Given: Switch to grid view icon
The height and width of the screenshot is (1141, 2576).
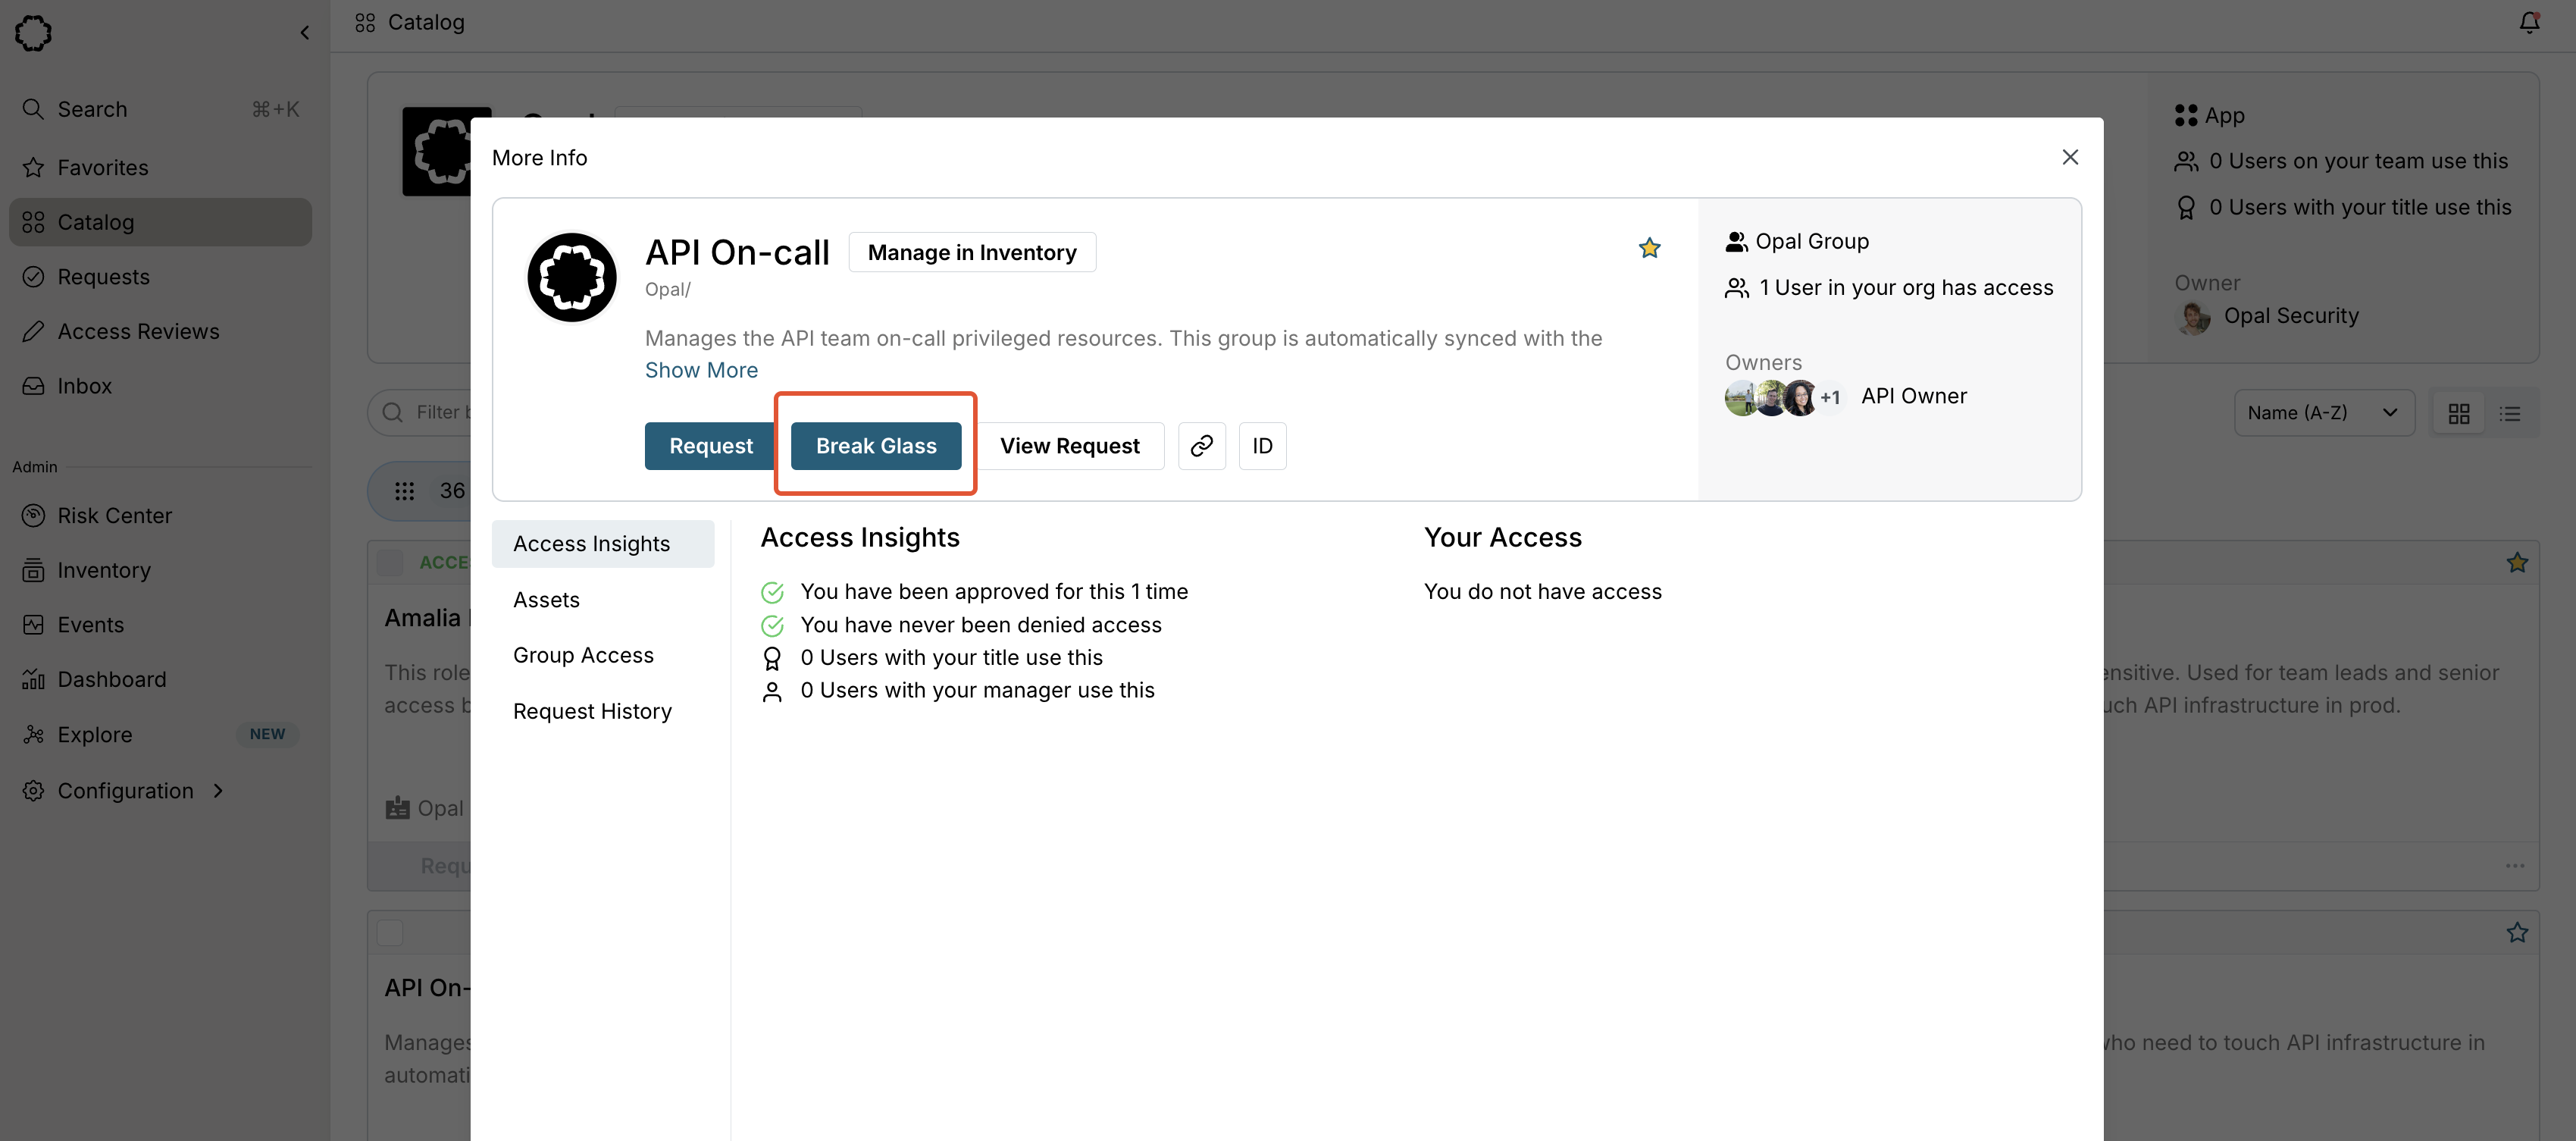Looking at the screenshot, I should pos(2458,413).
